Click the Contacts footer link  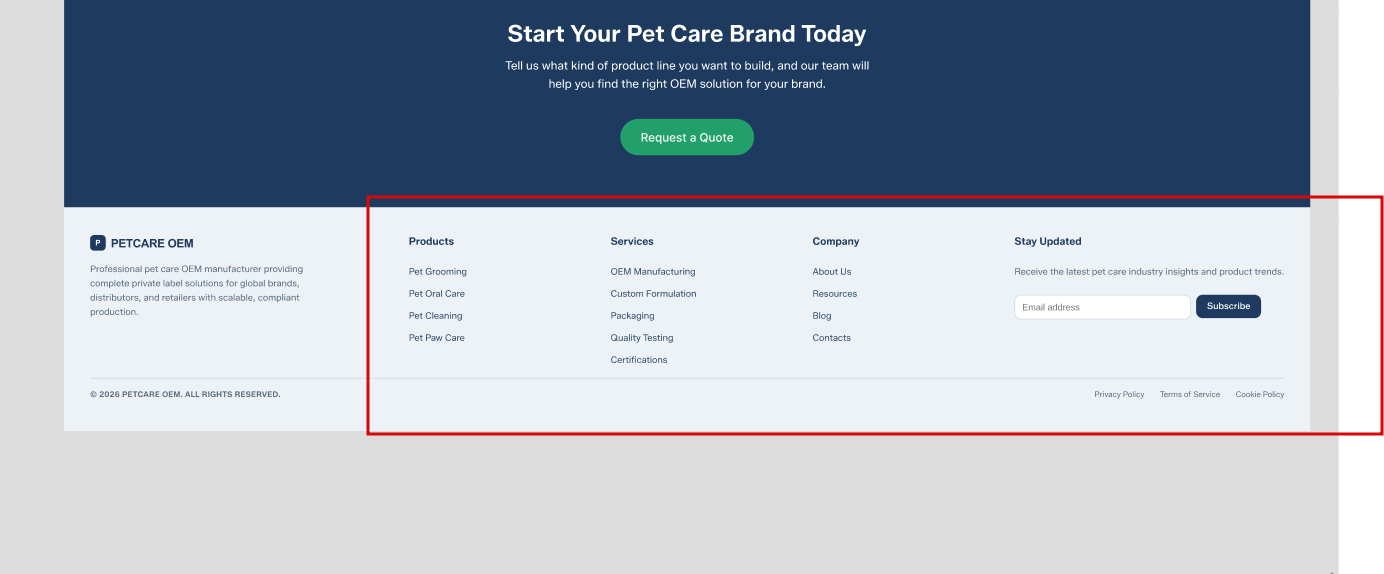pos(831,338)
